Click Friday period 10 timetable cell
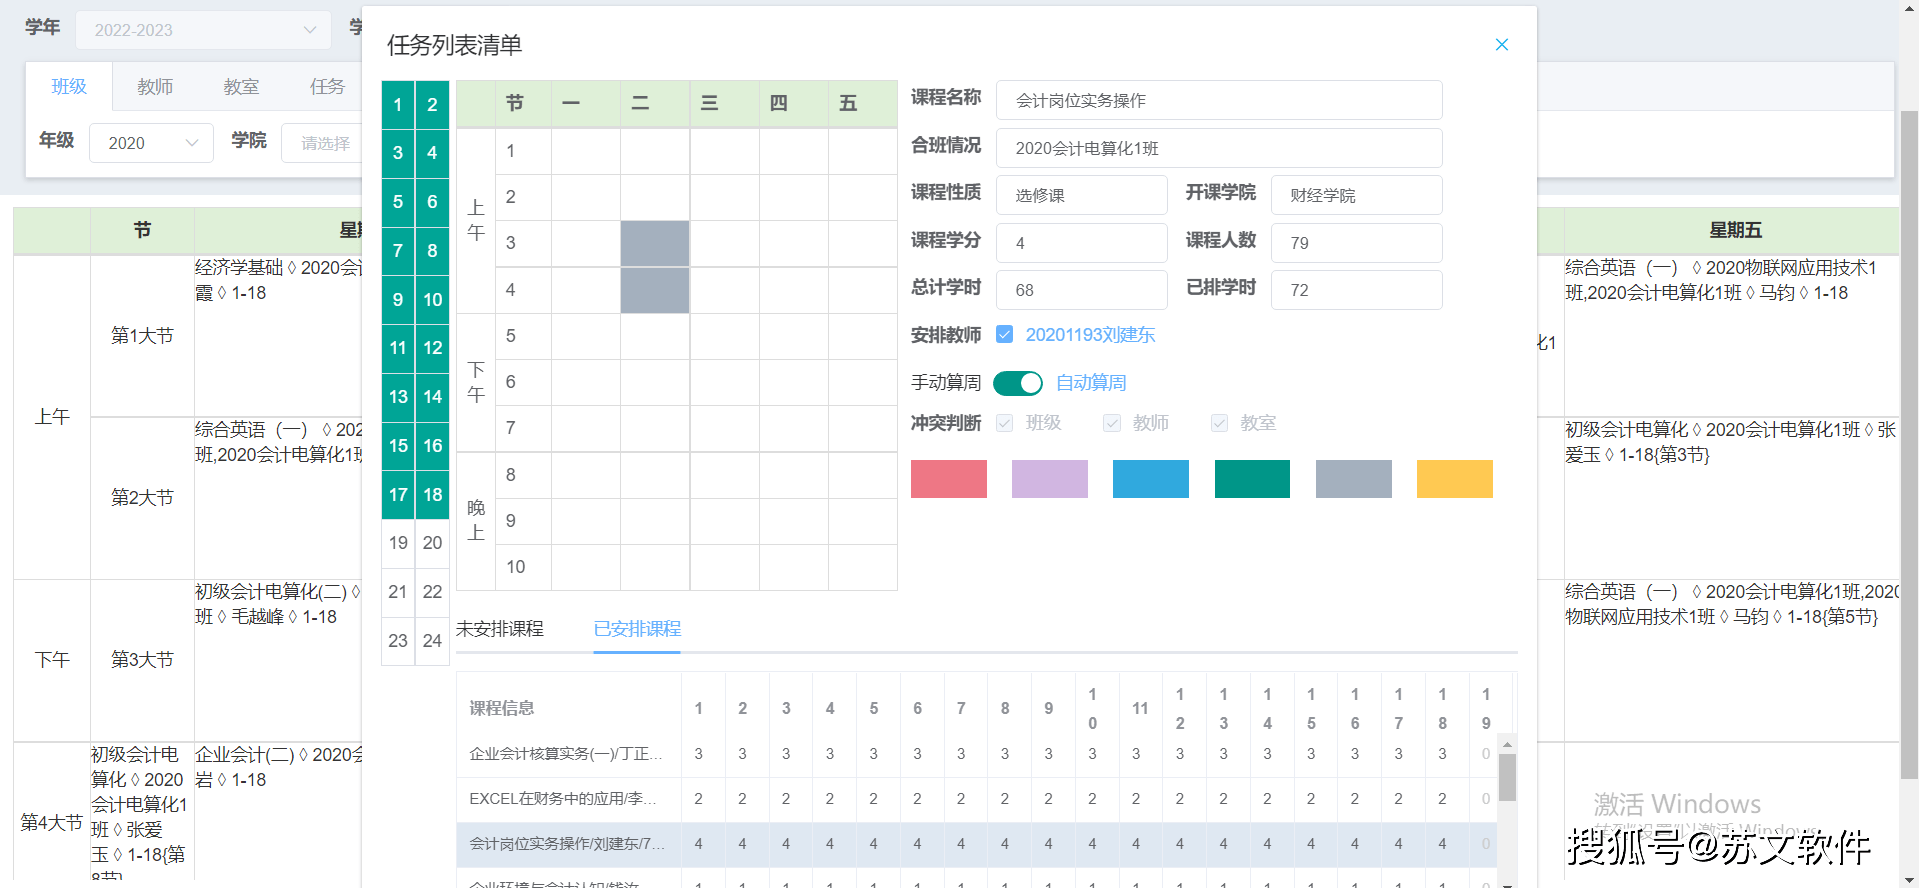Screen dimensions: 1919x888 tap(862, 567)
